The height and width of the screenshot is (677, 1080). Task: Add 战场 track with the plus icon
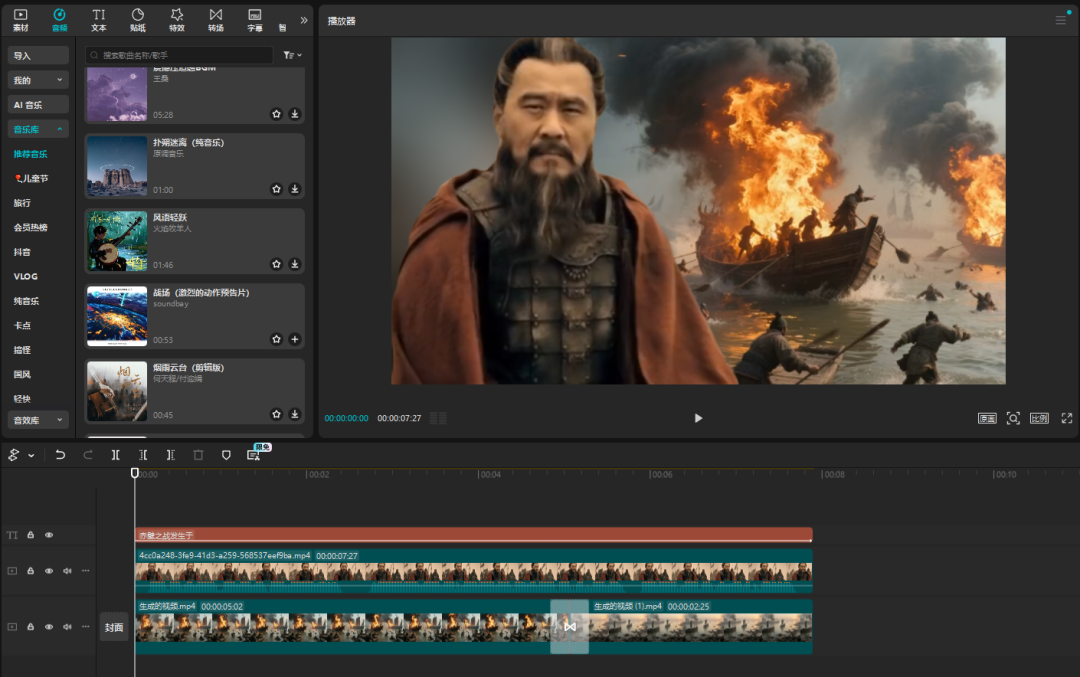[x=295, y=339]
